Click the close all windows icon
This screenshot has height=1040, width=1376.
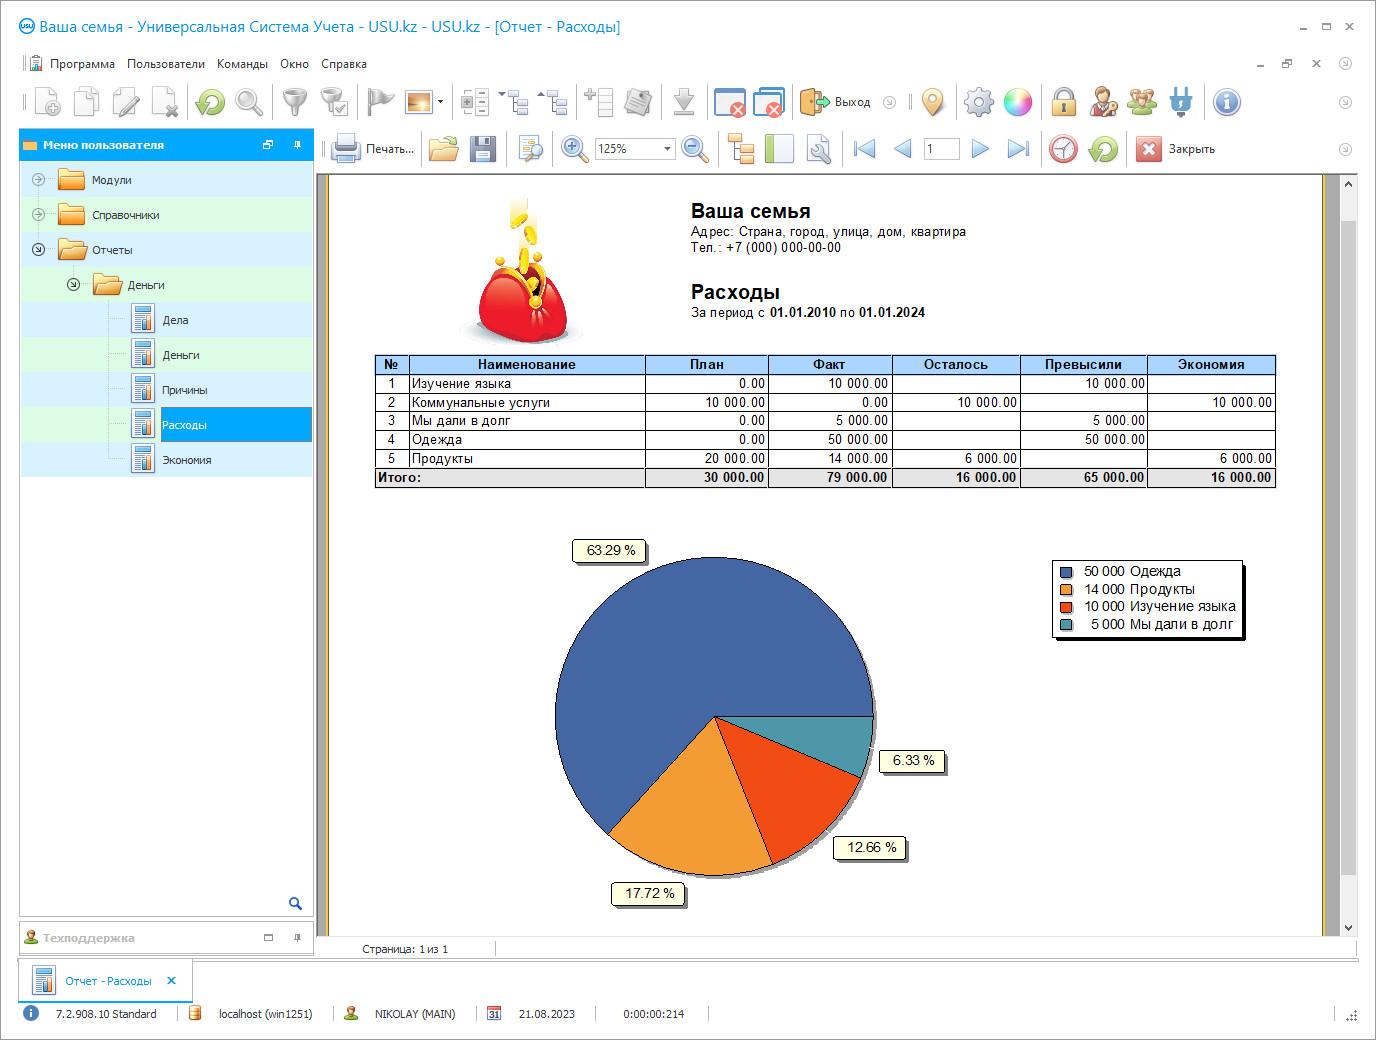click(x=769, y=102)
